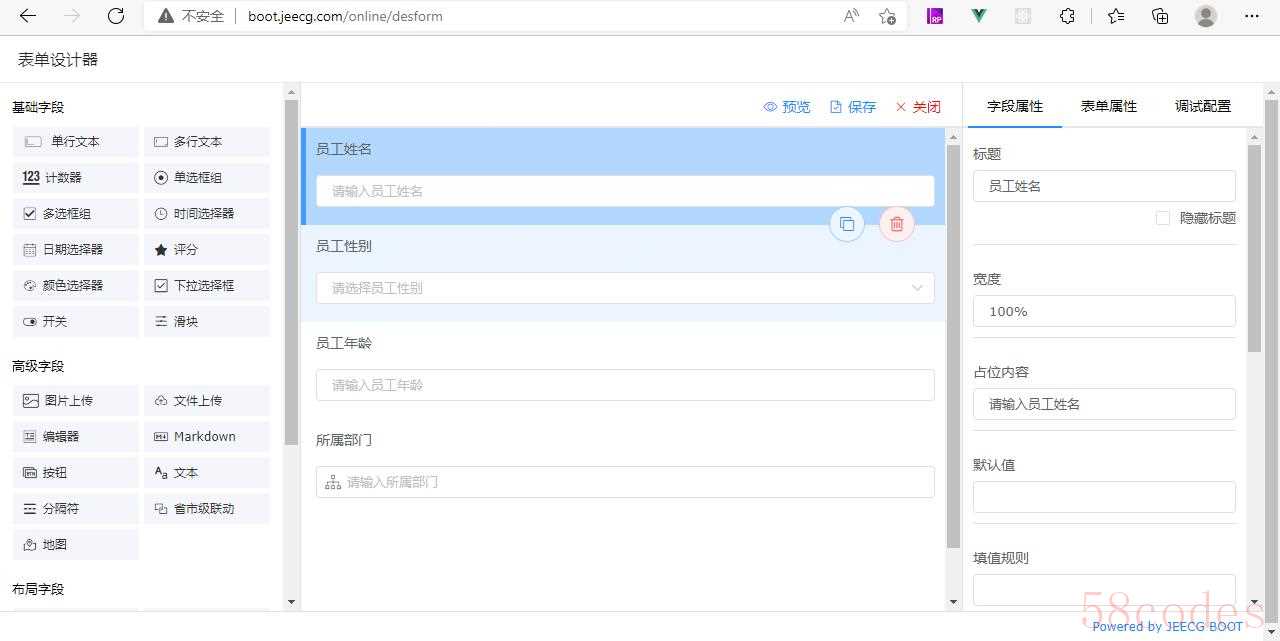Click the left field palette scrollbar
The height and width of the screenshot is (641, 1280).
tap(291, 272)
